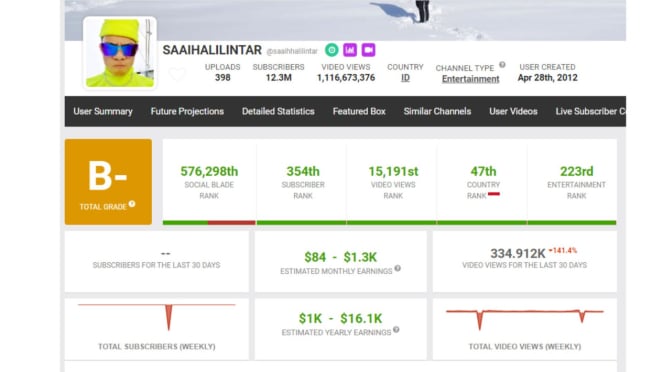Click the Estimated Yearly Earnings help icon
The height and width of the screenshot is (372, 663).
point(396,330)
